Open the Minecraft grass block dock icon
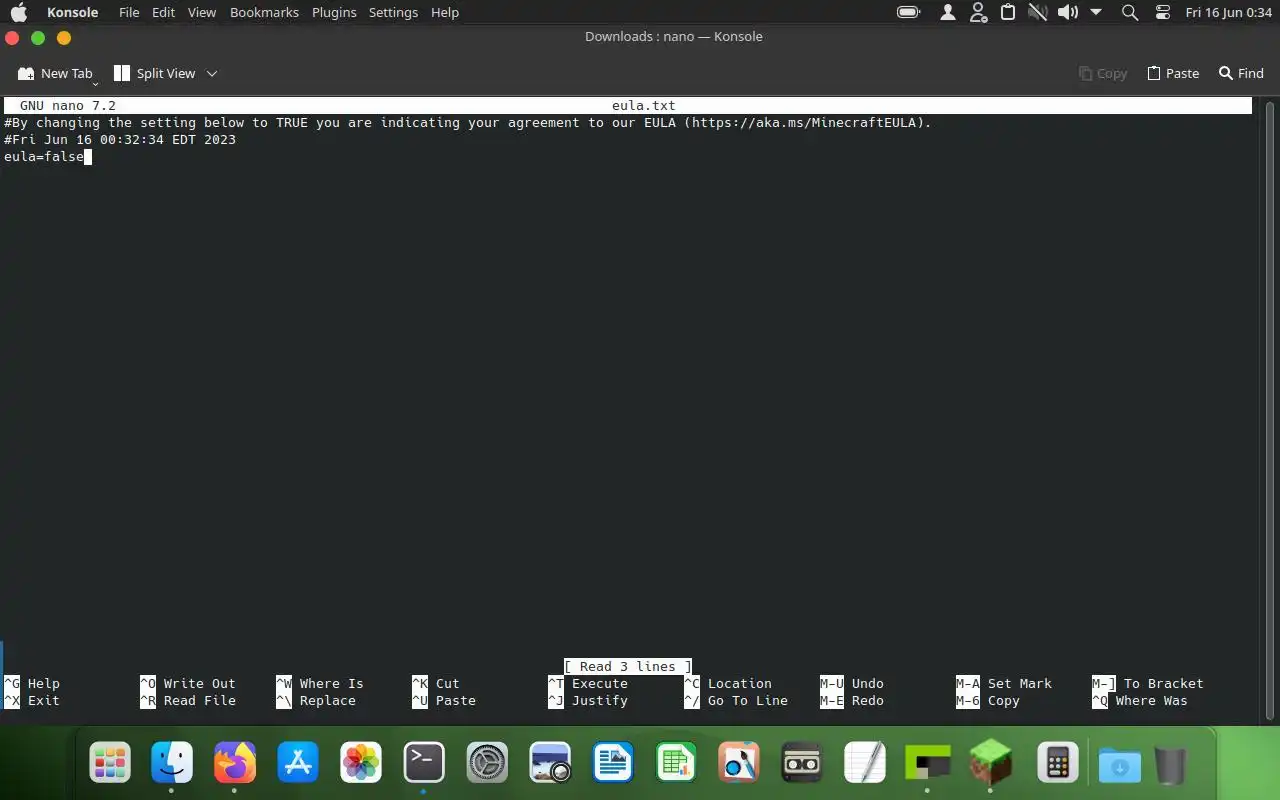 pyautogui.click(x=991, y=764)
